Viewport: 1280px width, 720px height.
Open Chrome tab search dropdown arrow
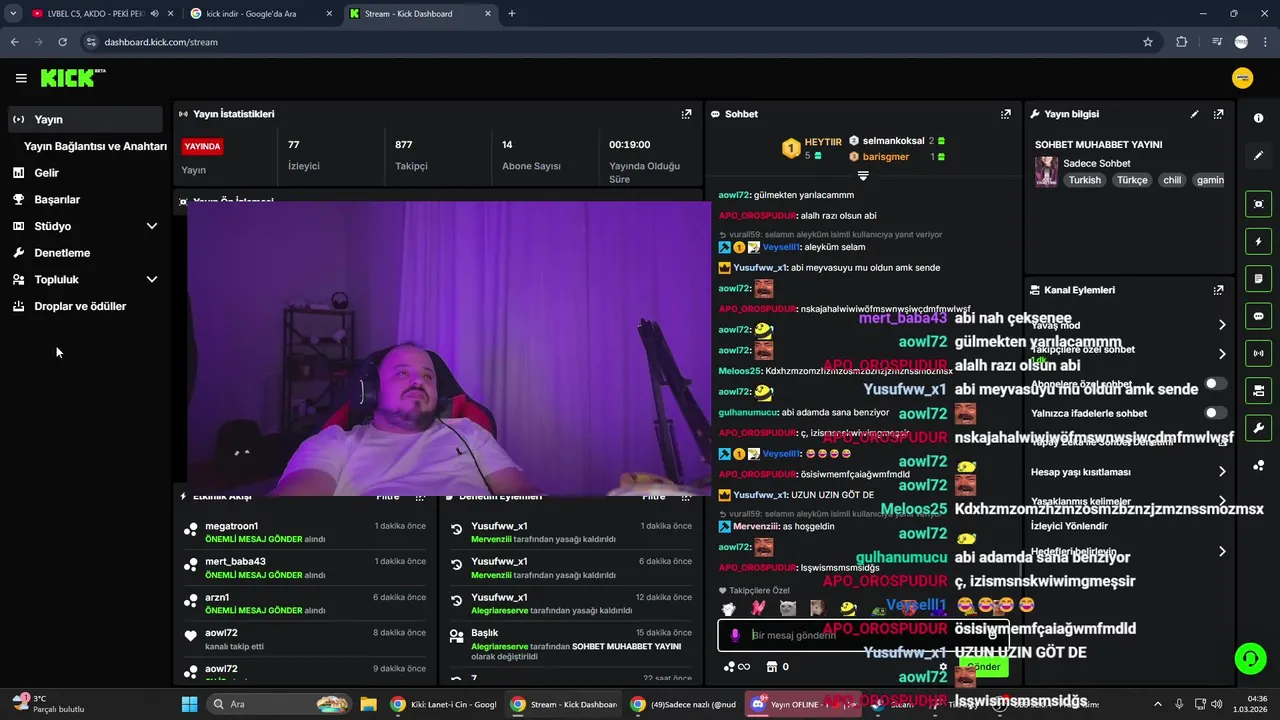coord(13,14)
